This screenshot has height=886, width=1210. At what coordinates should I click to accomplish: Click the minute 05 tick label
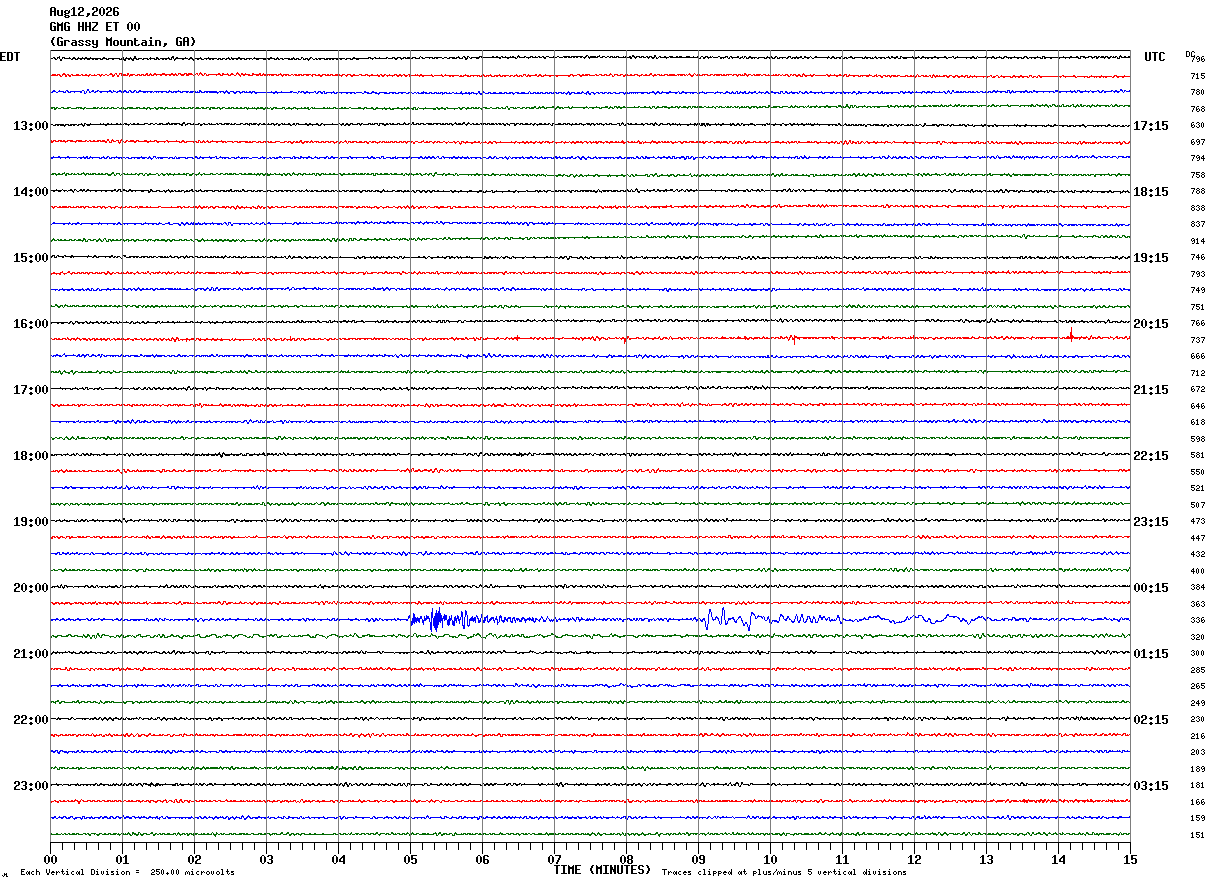click(x=410, y=859)
